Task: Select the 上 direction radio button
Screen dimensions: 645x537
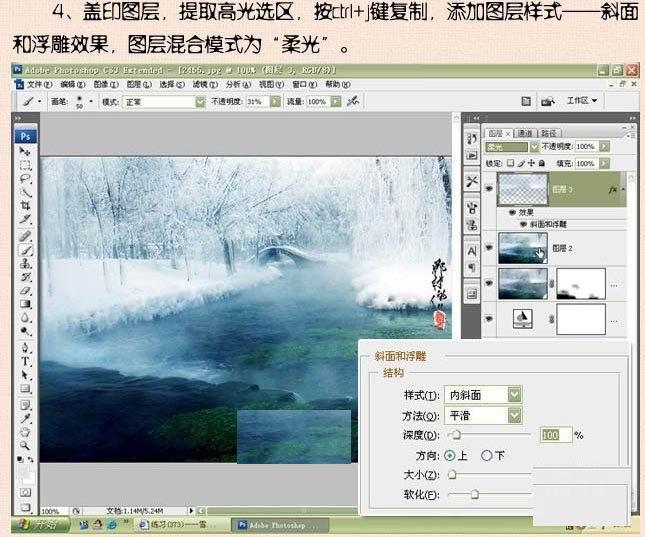Action: click(450, 455)
